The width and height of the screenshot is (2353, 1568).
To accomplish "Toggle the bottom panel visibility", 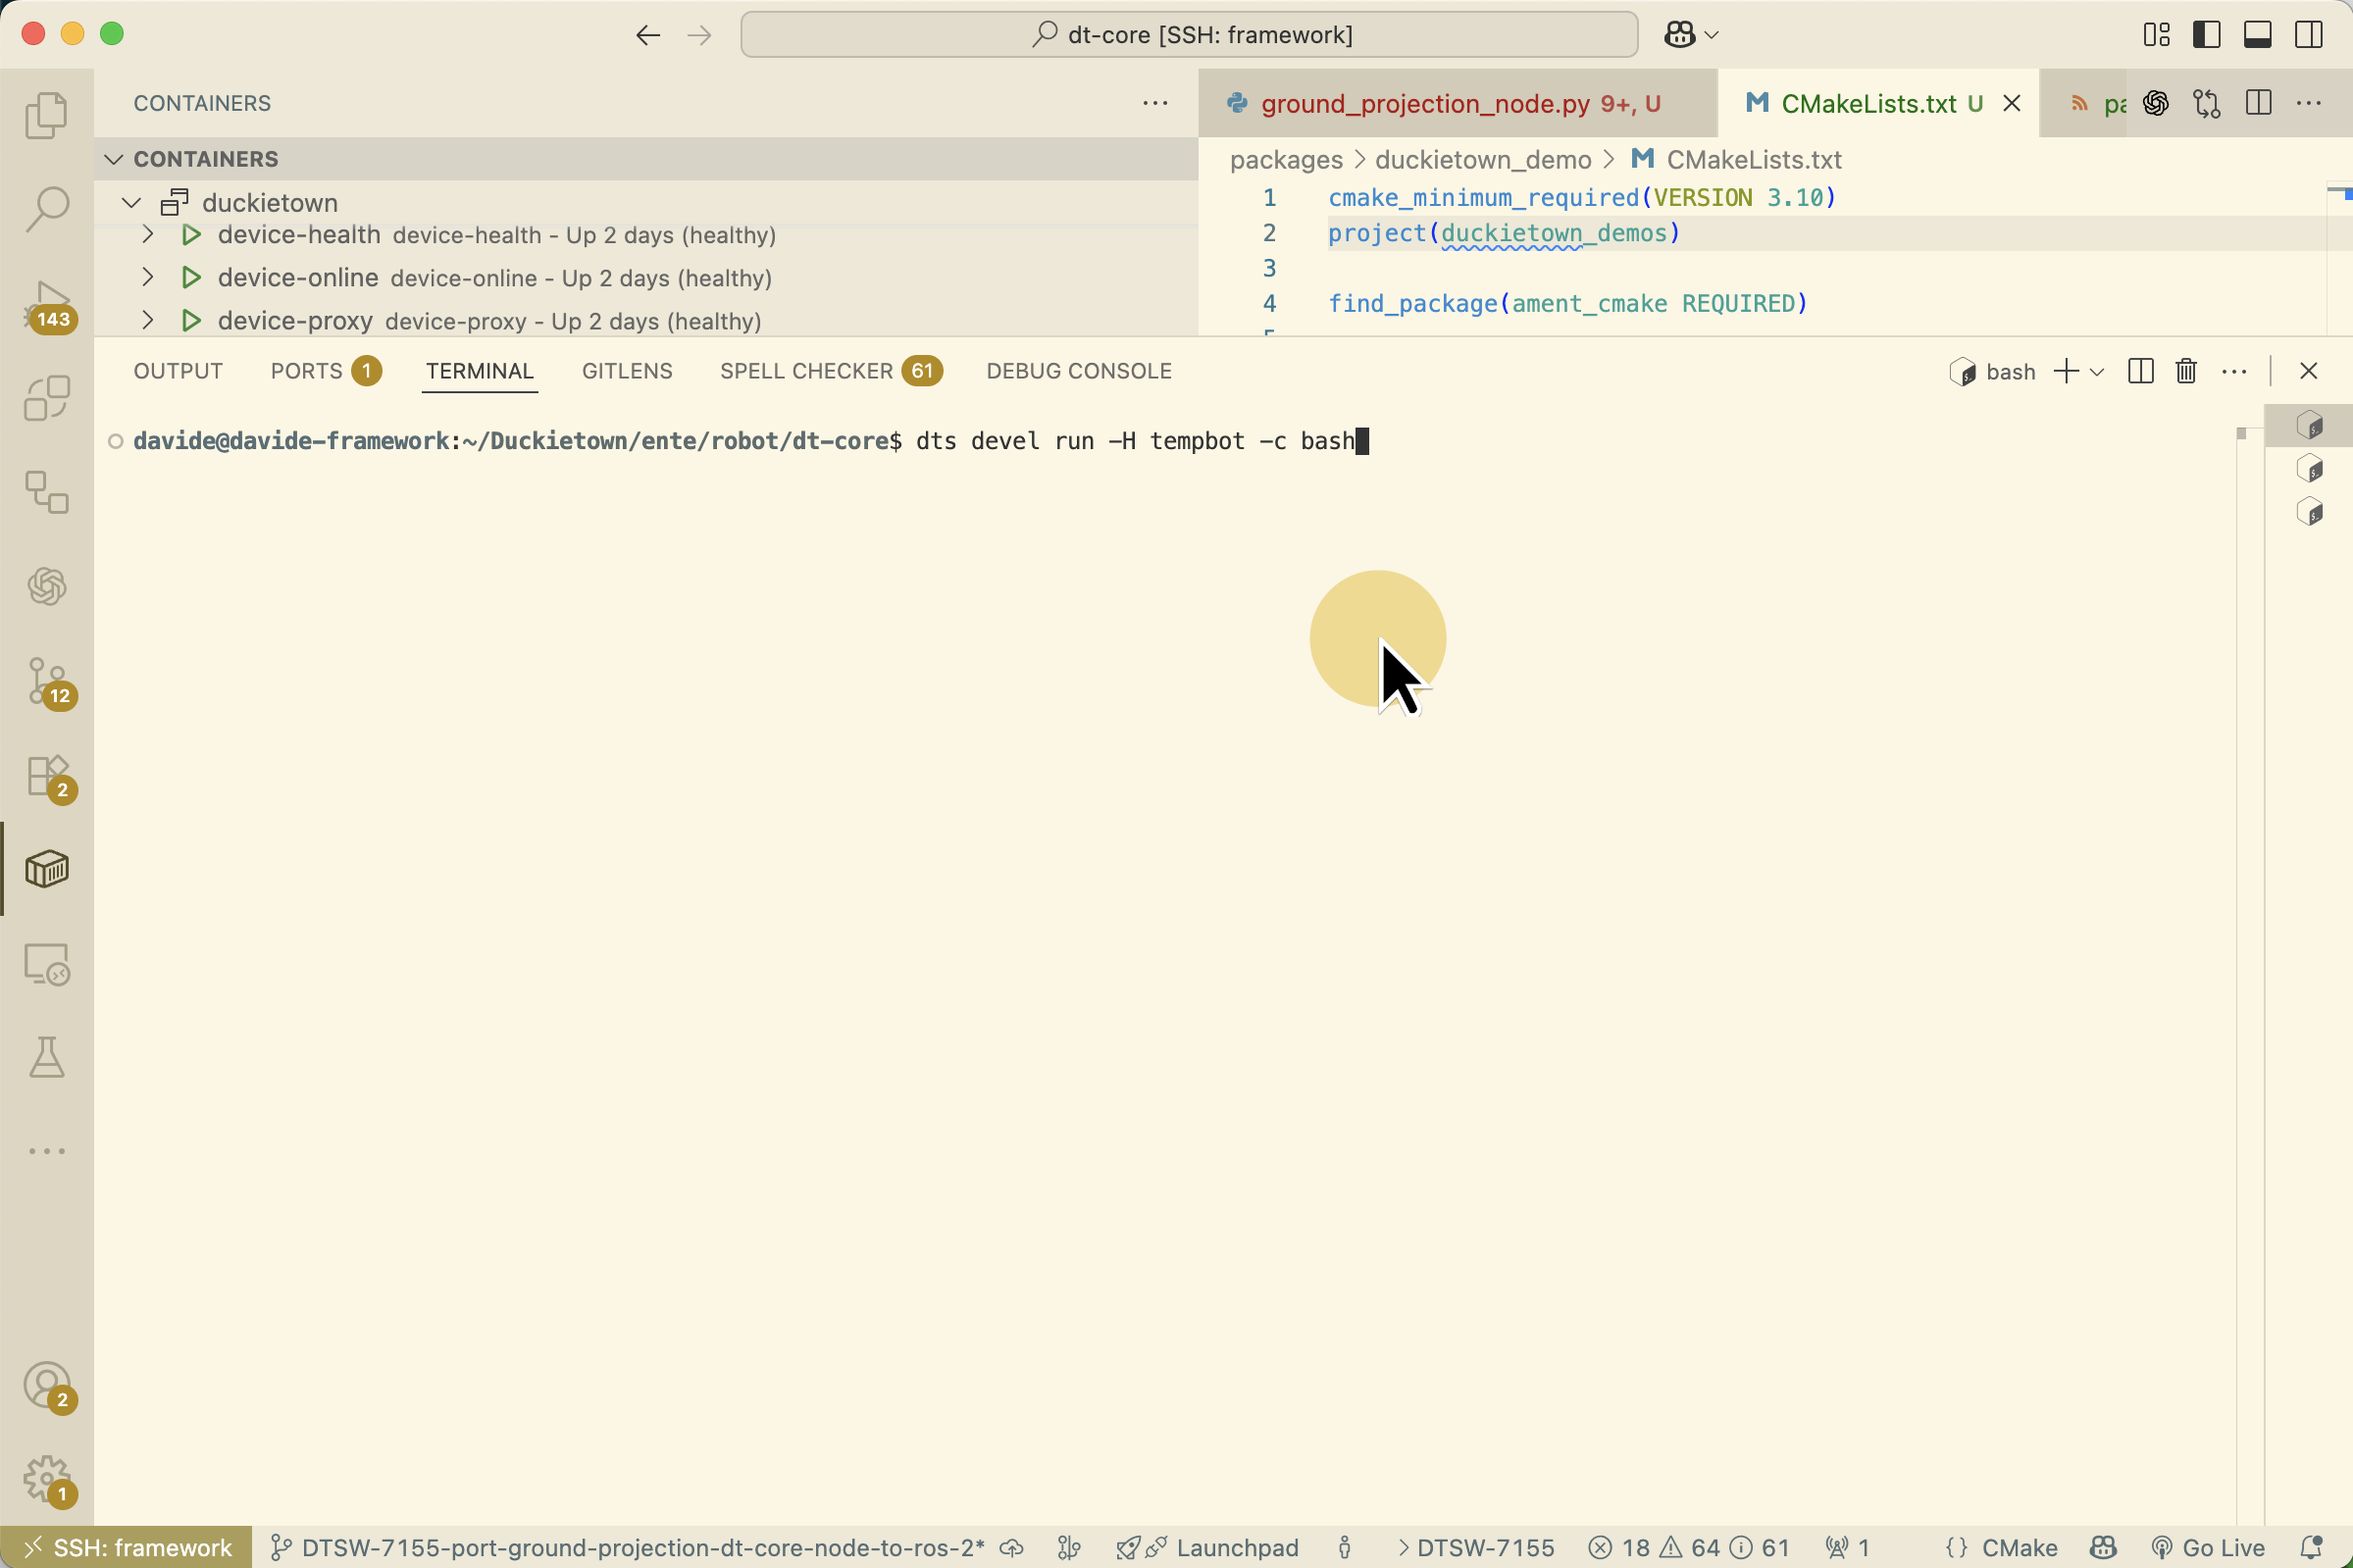I will [x=2257, y=35].
